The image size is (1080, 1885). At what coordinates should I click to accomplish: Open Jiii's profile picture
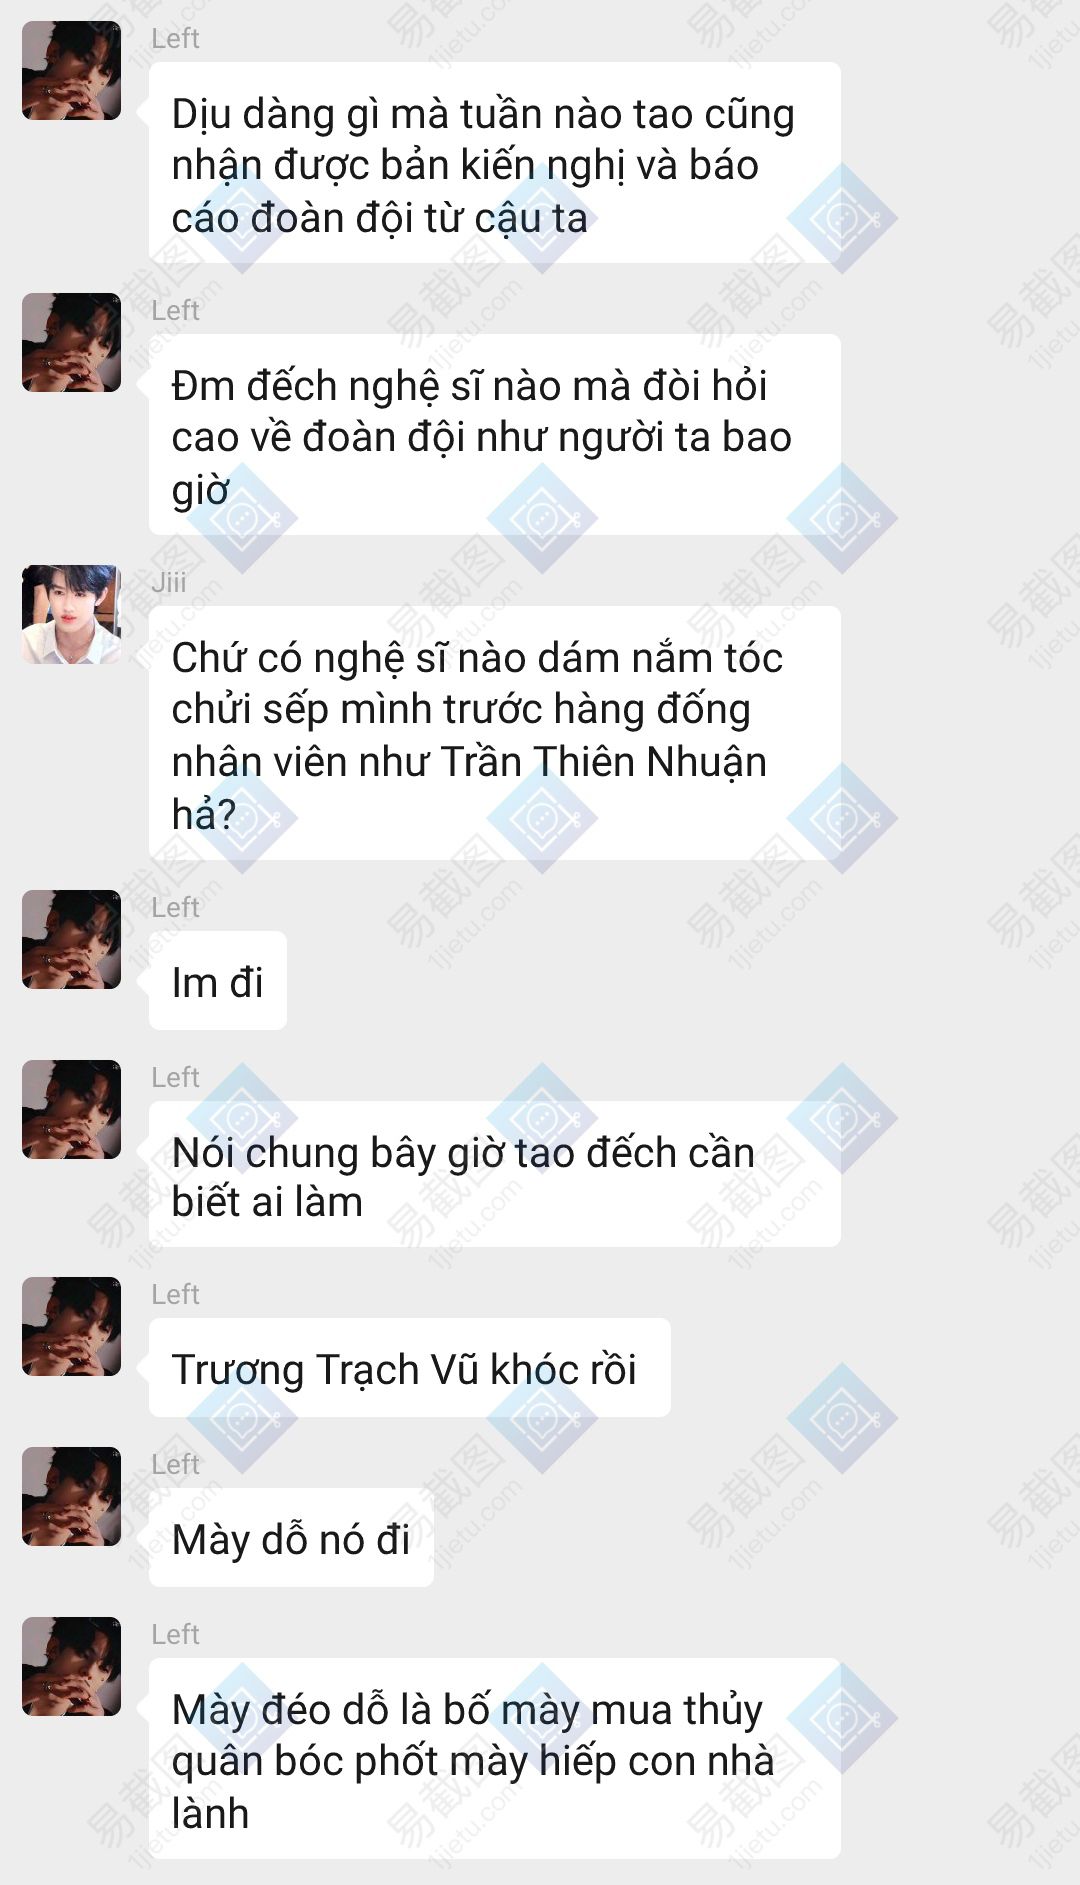72,614
